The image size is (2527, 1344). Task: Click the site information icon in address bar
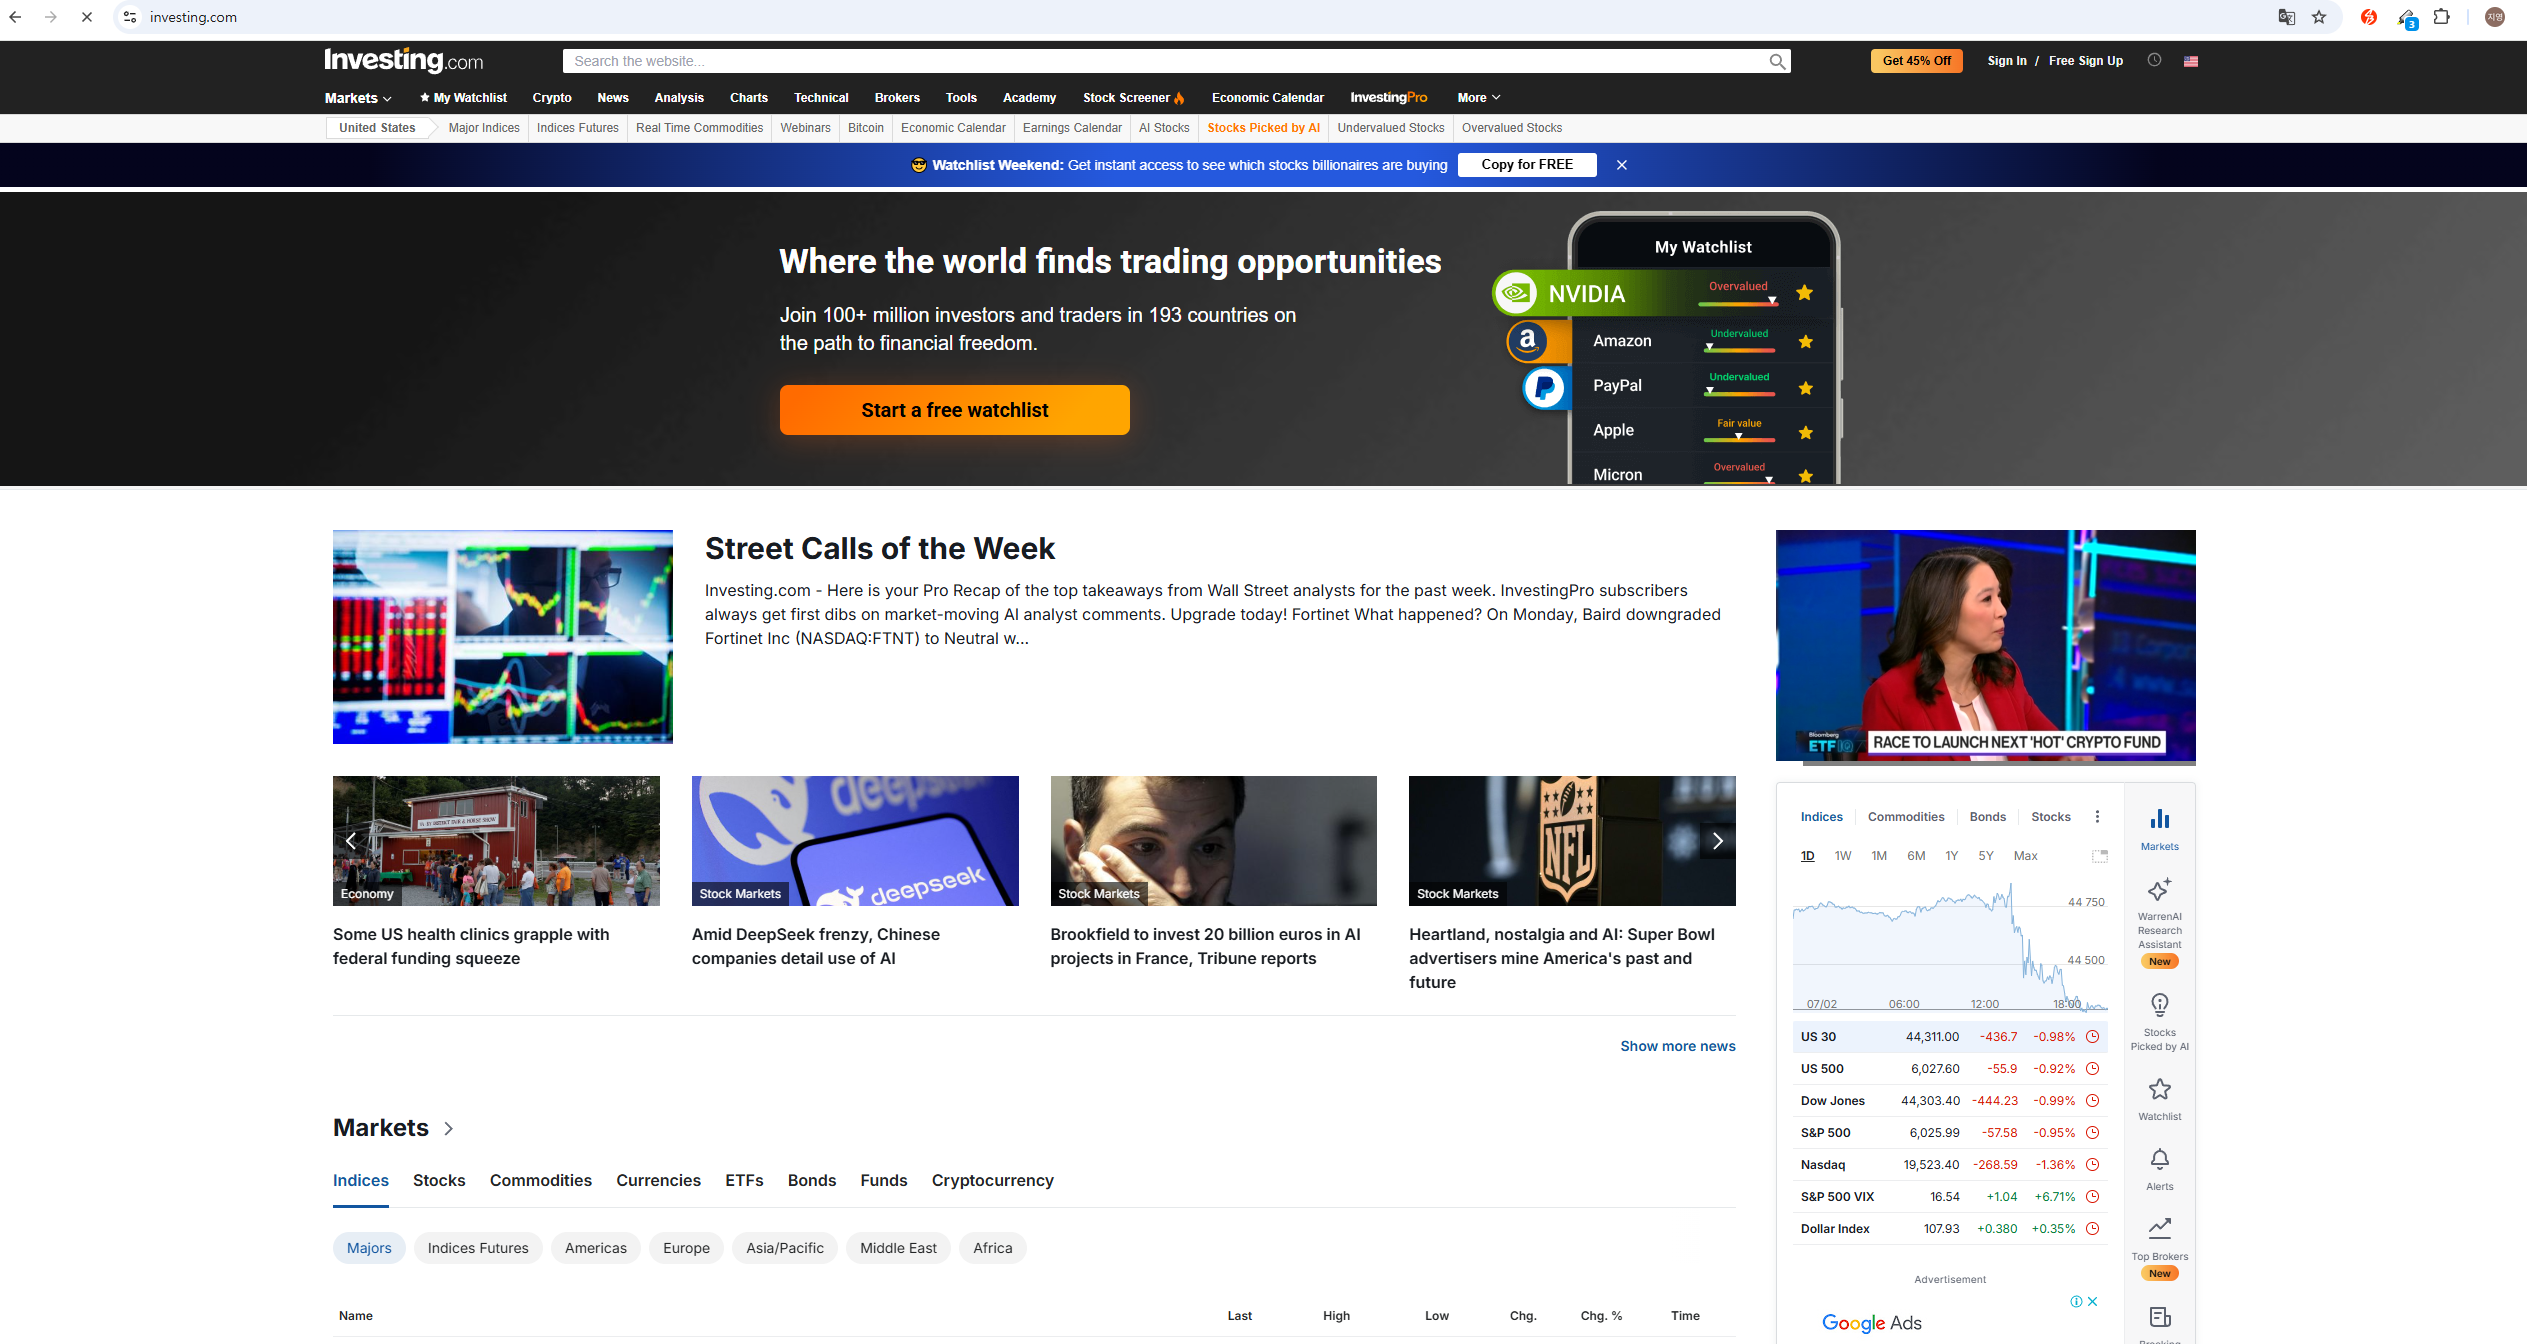(x=130, y=17)
